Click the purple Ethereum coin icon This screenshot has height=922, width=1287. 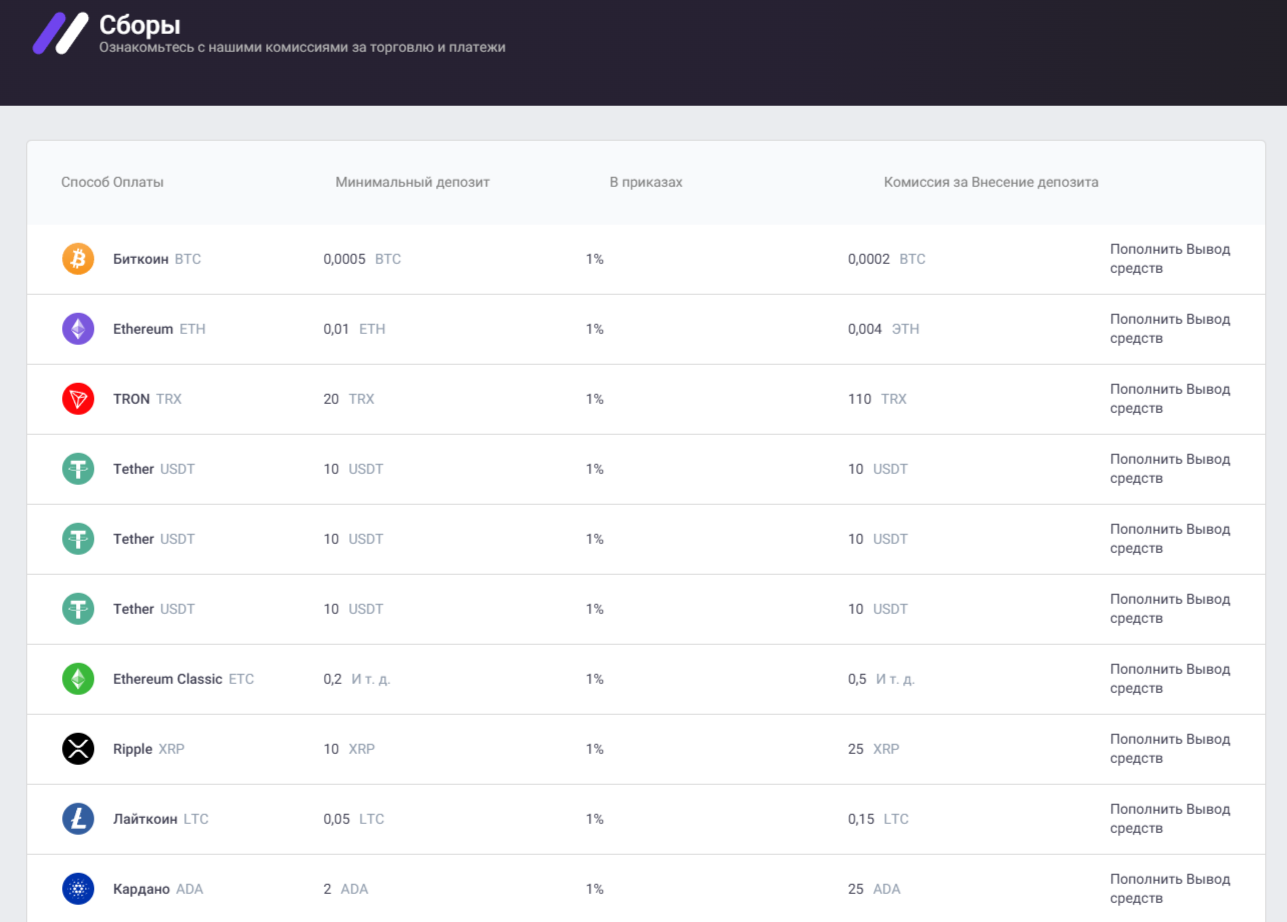(78, 329)
